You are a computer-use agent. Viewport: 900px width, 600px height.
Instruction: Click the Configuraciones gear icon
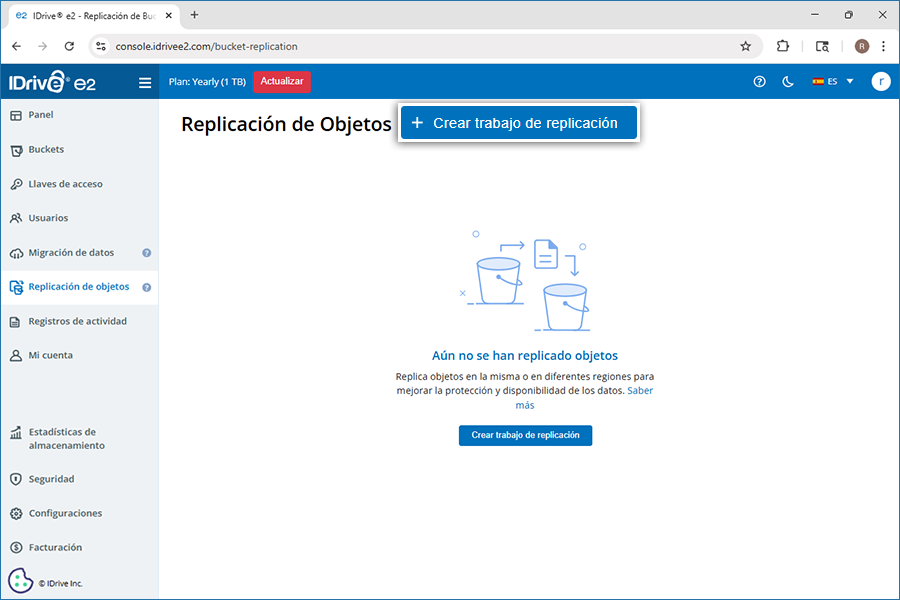click(x=16, y=513)
